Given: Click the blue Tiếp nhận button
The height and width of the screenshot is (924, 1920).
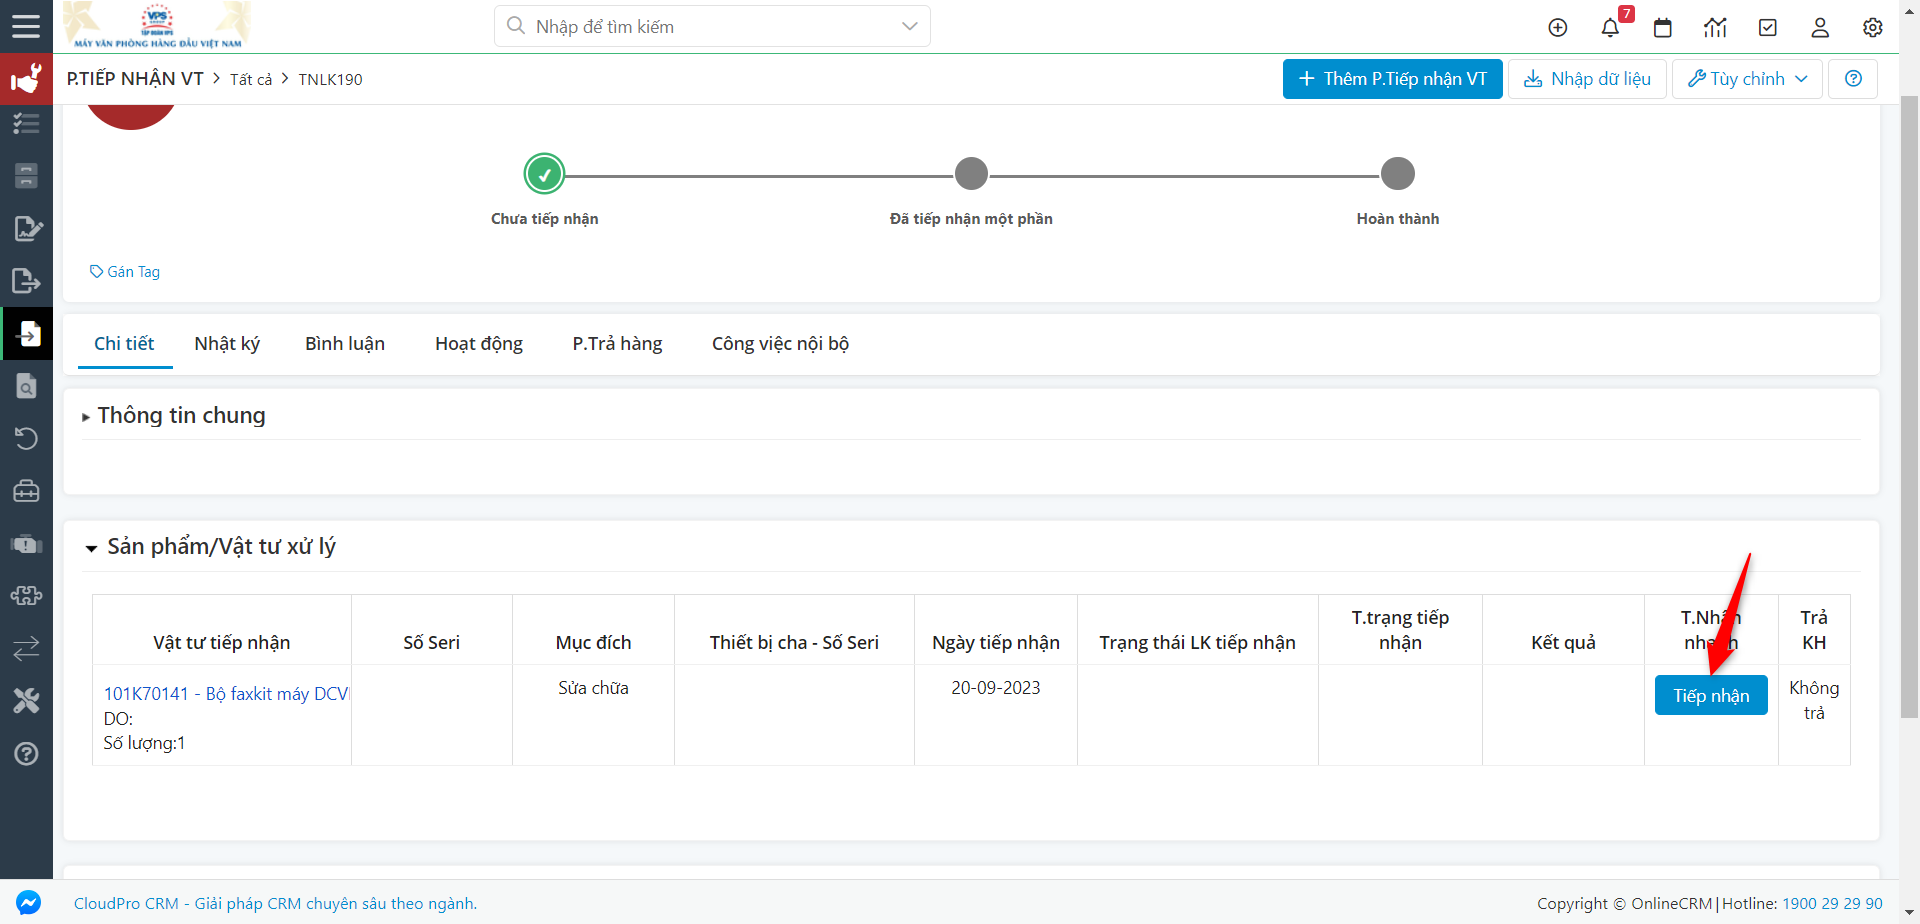Looking at the screenshot, I should click(x=1711, y=695).
